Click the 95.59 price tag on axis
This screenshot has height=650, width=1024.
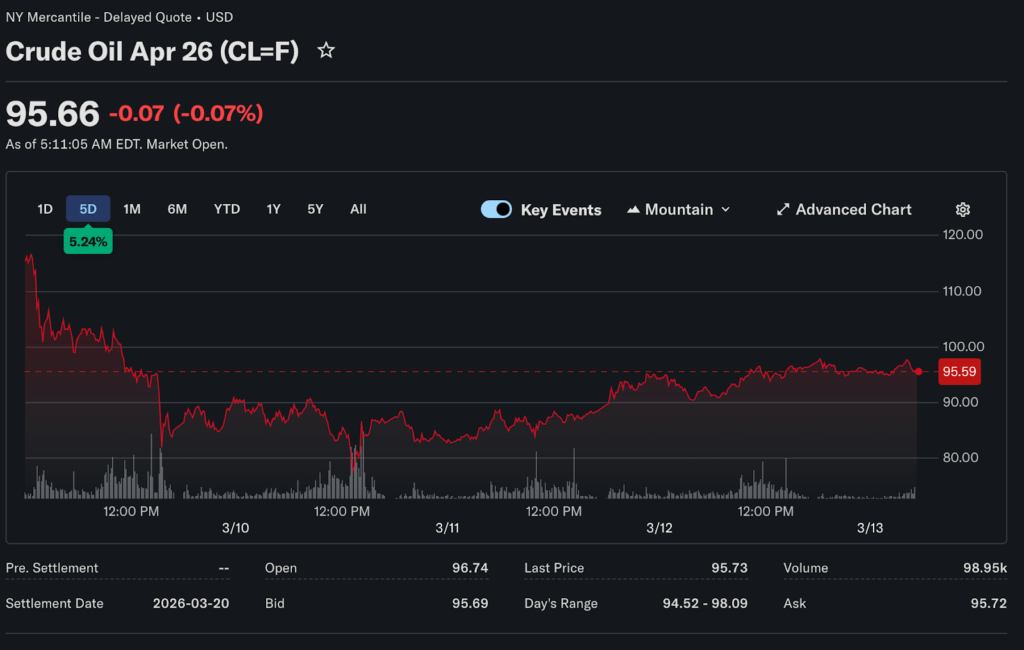coord(958,372)
